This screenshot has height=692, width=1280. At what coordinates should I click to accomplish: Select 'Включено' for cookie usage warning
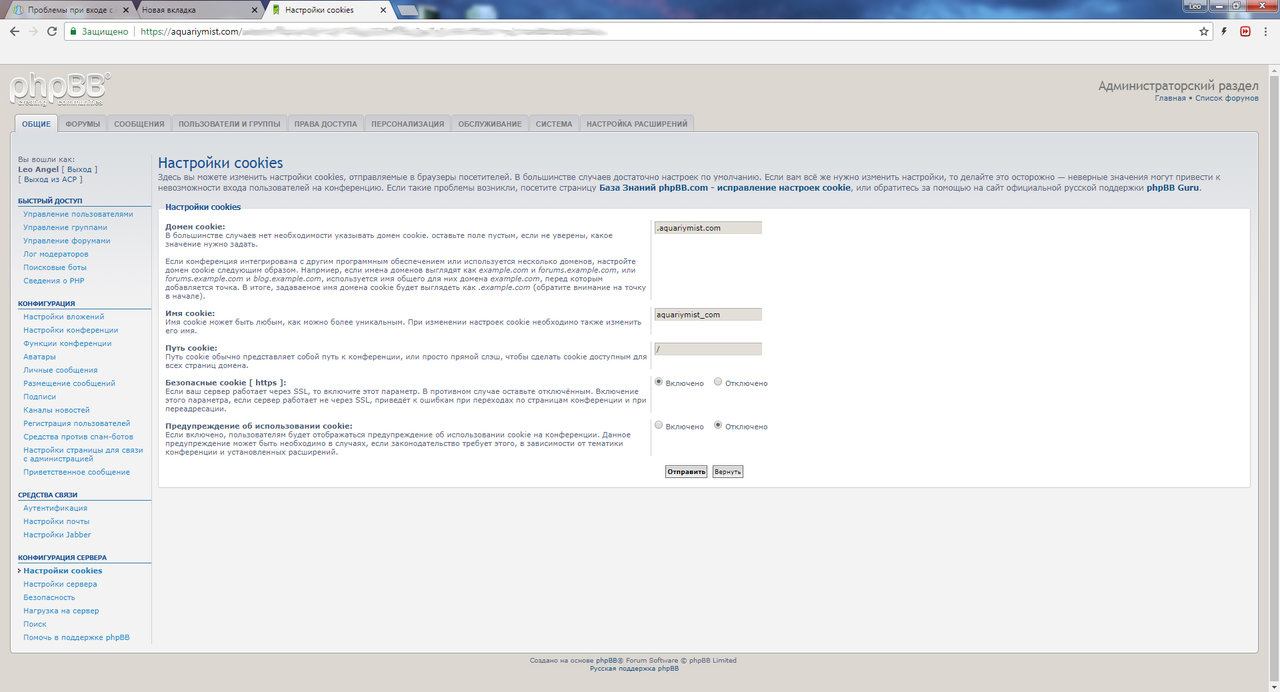pyautogui.click(x=658, y=425)
